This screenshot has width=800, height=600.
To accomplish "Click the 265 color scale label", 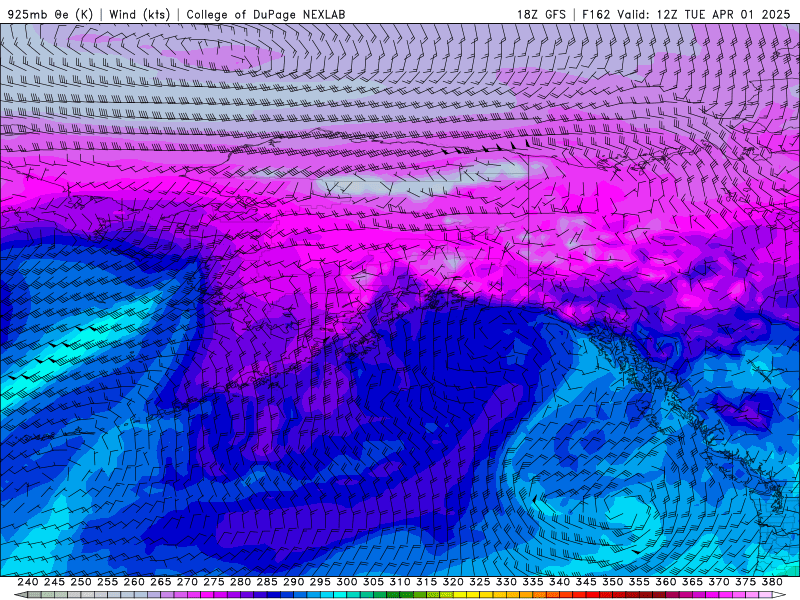I will (x=161, y=582).
